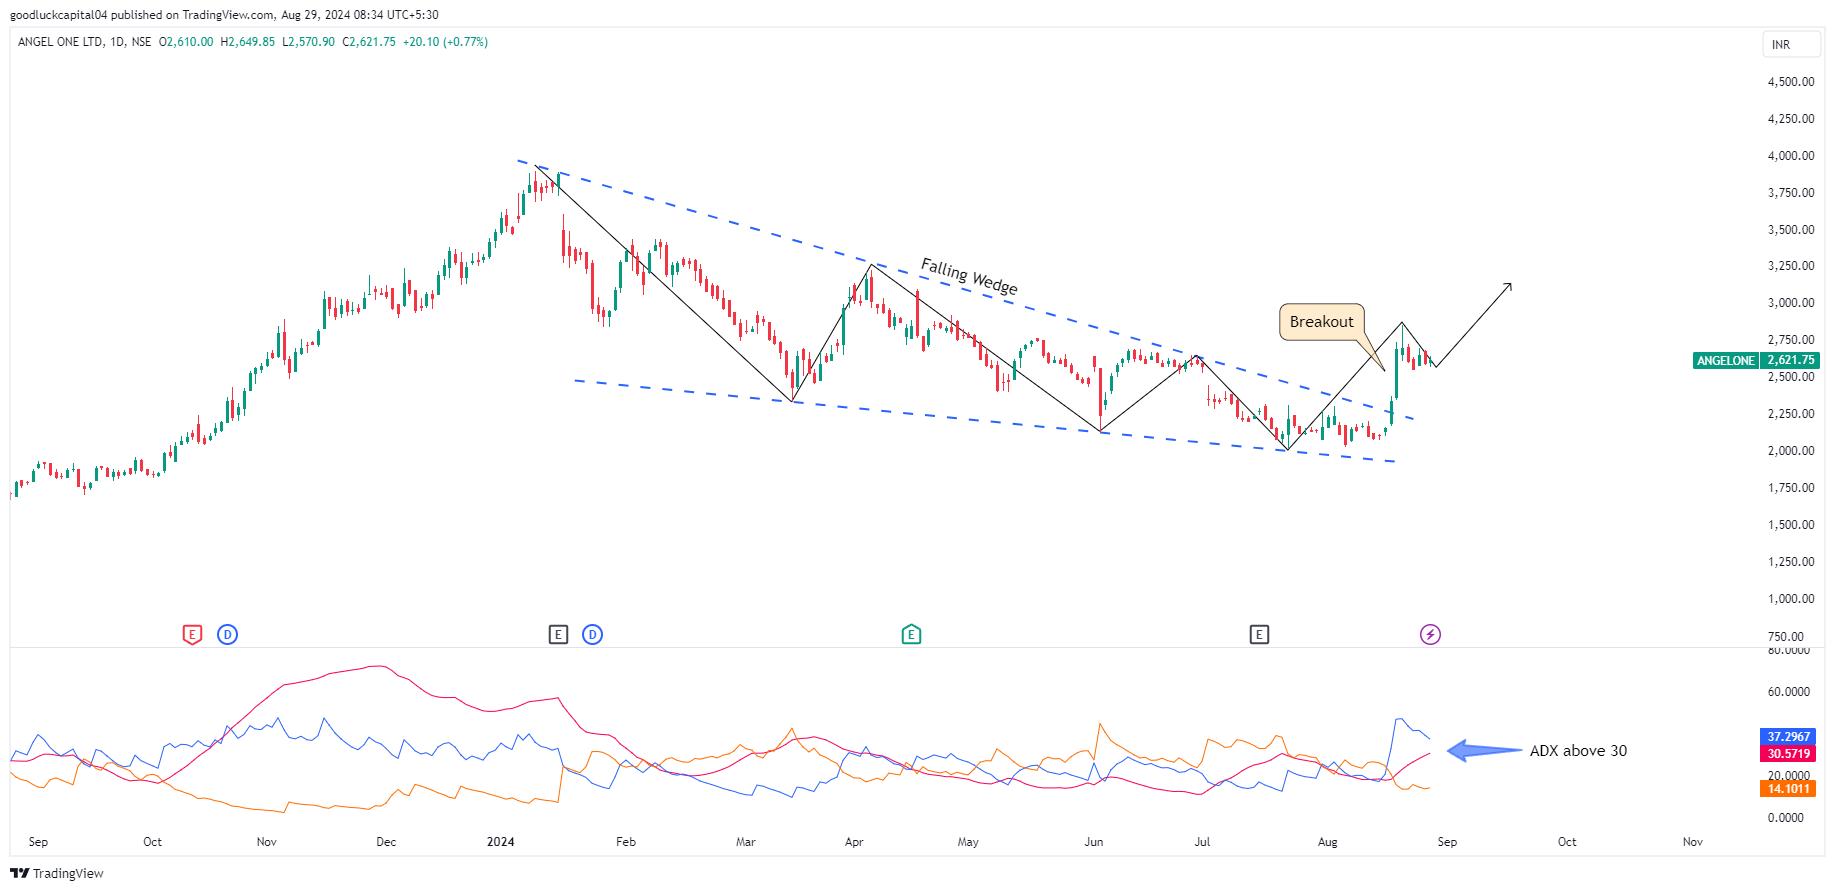Click the 60.0000 indicator axis label
This screenshot has width=1835, height=891.
point(1788,691)
